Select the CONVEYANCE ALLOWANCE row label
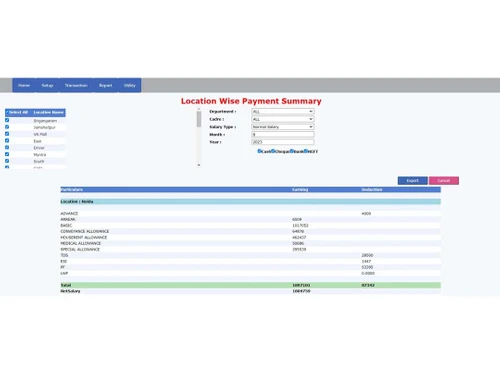 tap(85, 231)
